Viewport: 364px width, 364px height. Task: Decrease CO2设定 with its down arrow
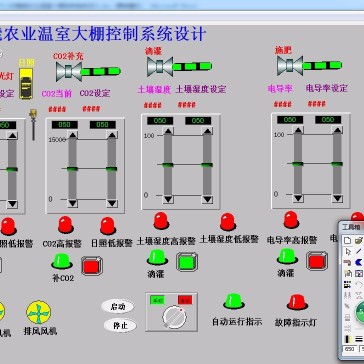click(x=112, y=203)
